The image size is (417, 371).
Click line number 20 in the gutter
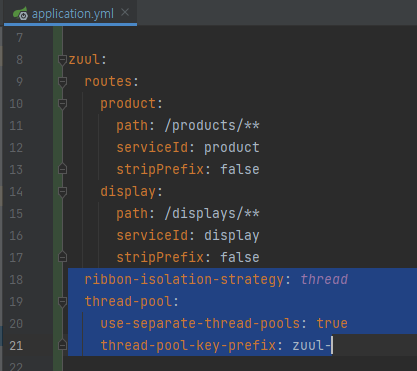16,324
